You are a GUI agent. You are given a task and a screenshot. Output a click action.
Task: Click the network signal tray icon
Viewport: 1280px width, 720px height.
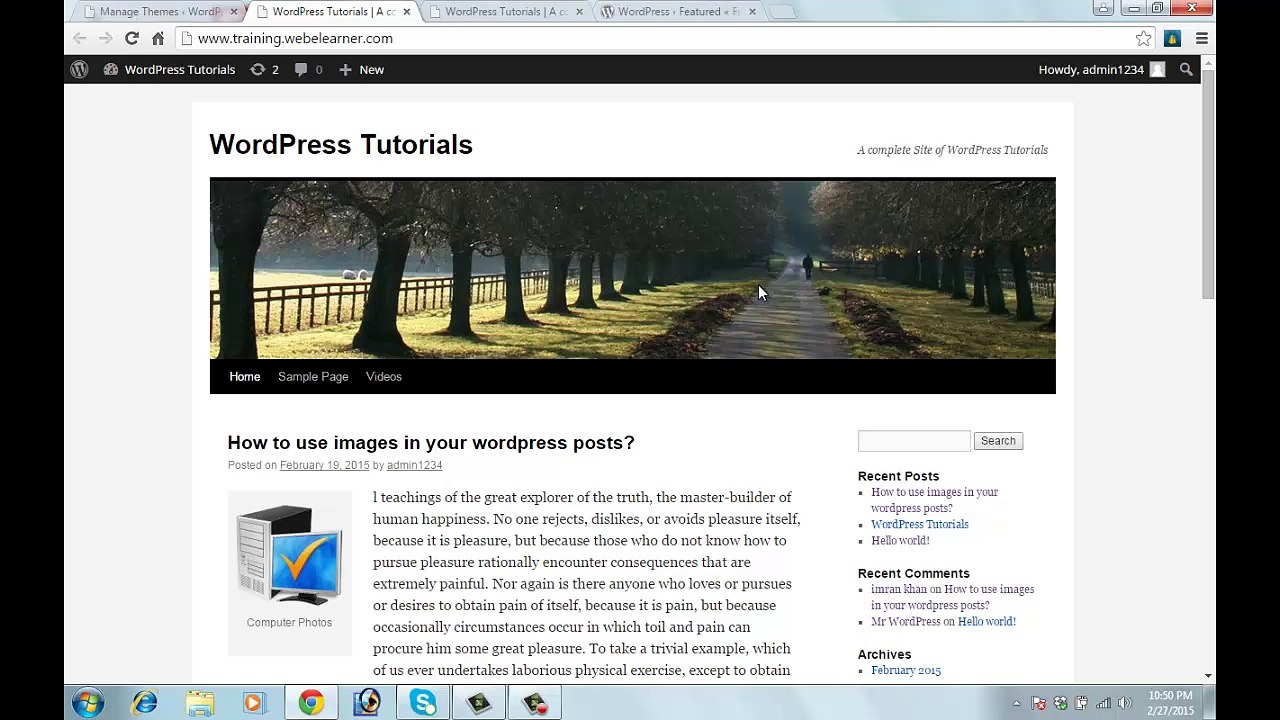pos(1103,703)
